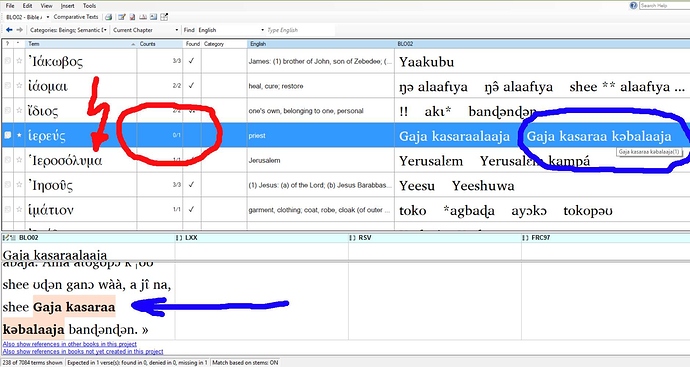This screenshot has height=367, width=690.
Task: Toggle the star on the ἰάομαι row
Action: [x=19, y=86]
